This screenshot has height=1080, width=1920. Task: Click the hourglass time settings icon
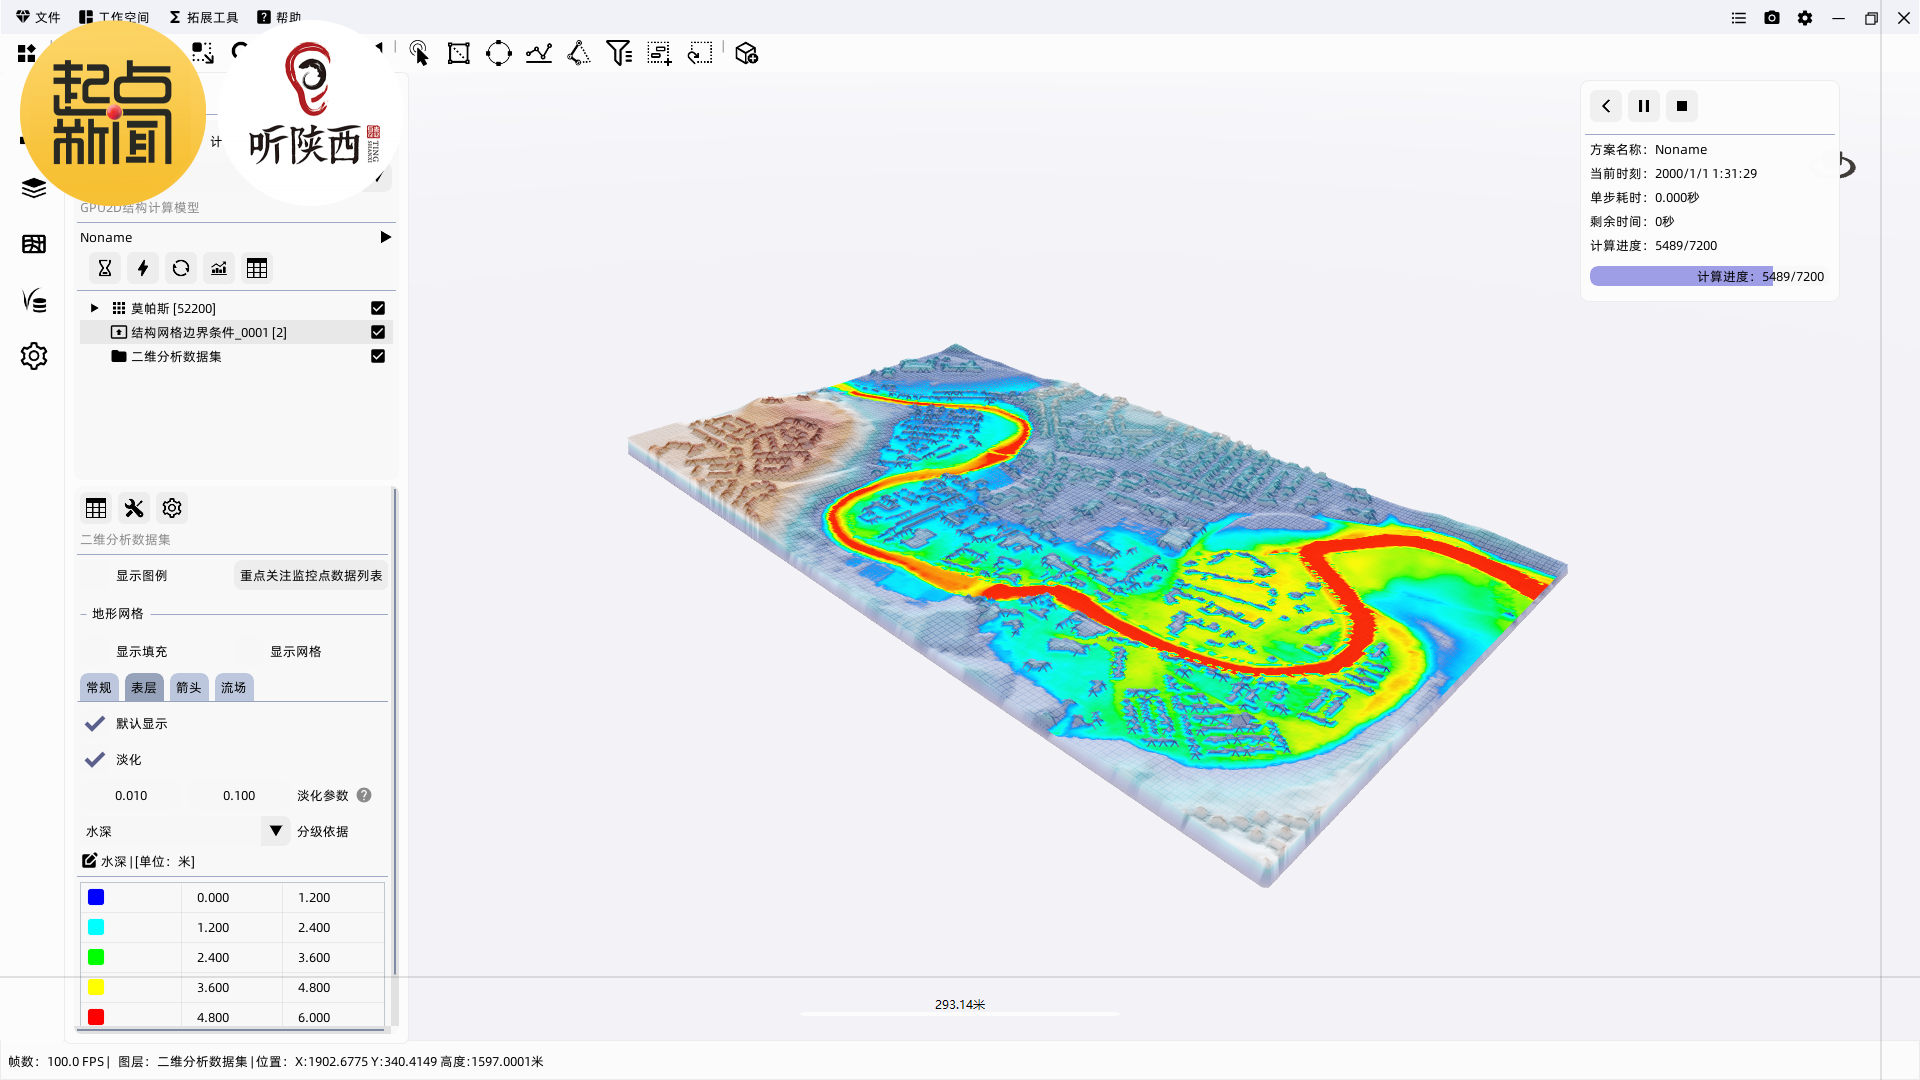pyautogui.click(x=105, y=268)
